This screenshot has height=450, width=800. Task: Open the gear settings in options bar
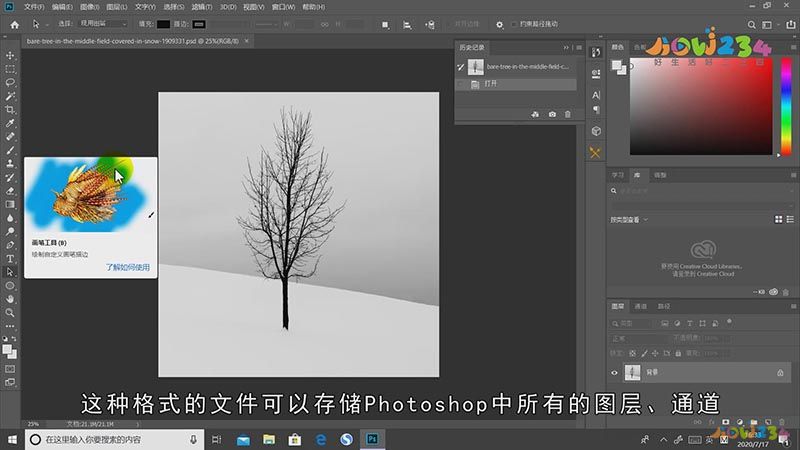pos(499,24)
